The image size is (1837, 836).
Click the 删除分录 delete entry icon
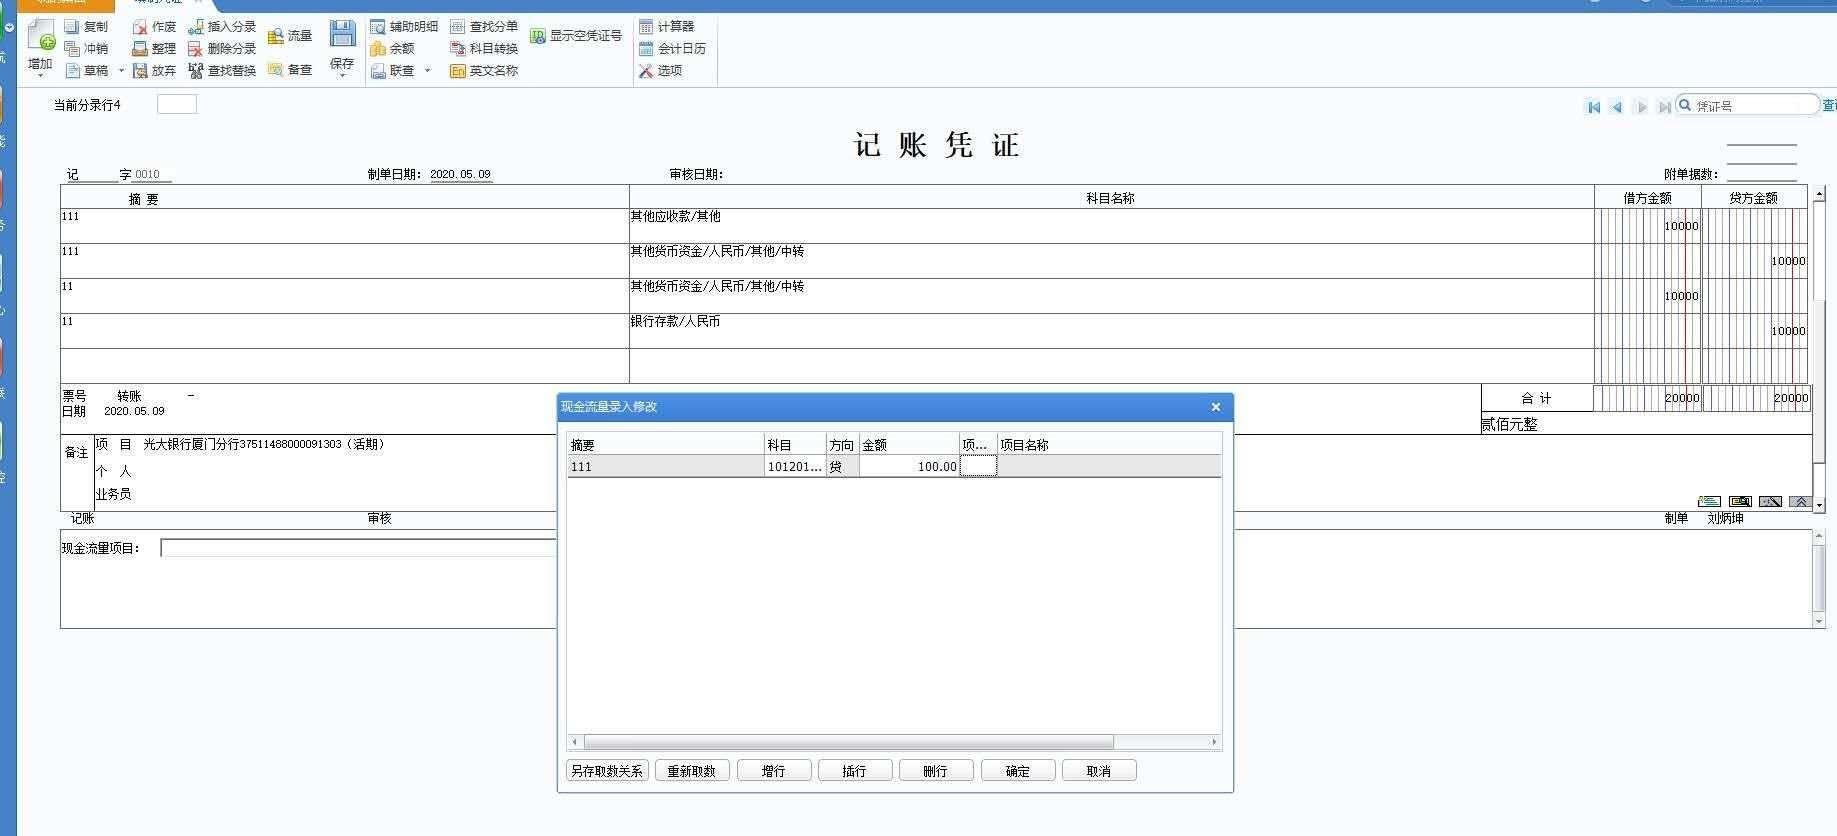(x=196, y=49)
